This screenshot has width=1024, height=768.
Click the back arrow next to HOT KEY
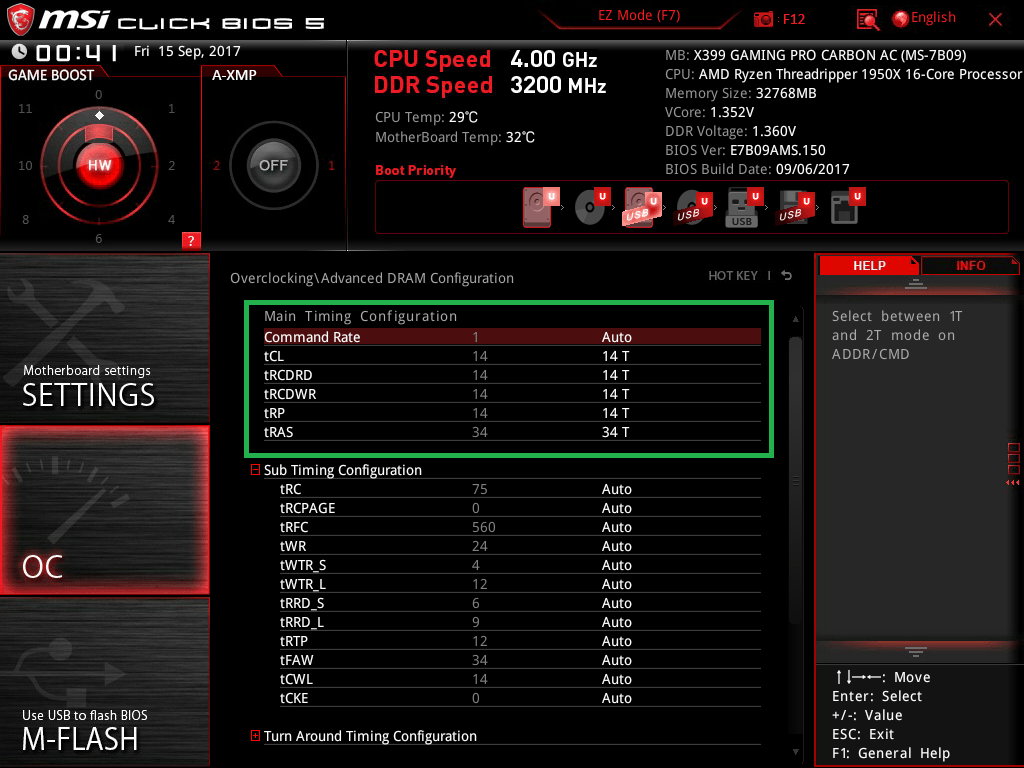coord(787,276)
